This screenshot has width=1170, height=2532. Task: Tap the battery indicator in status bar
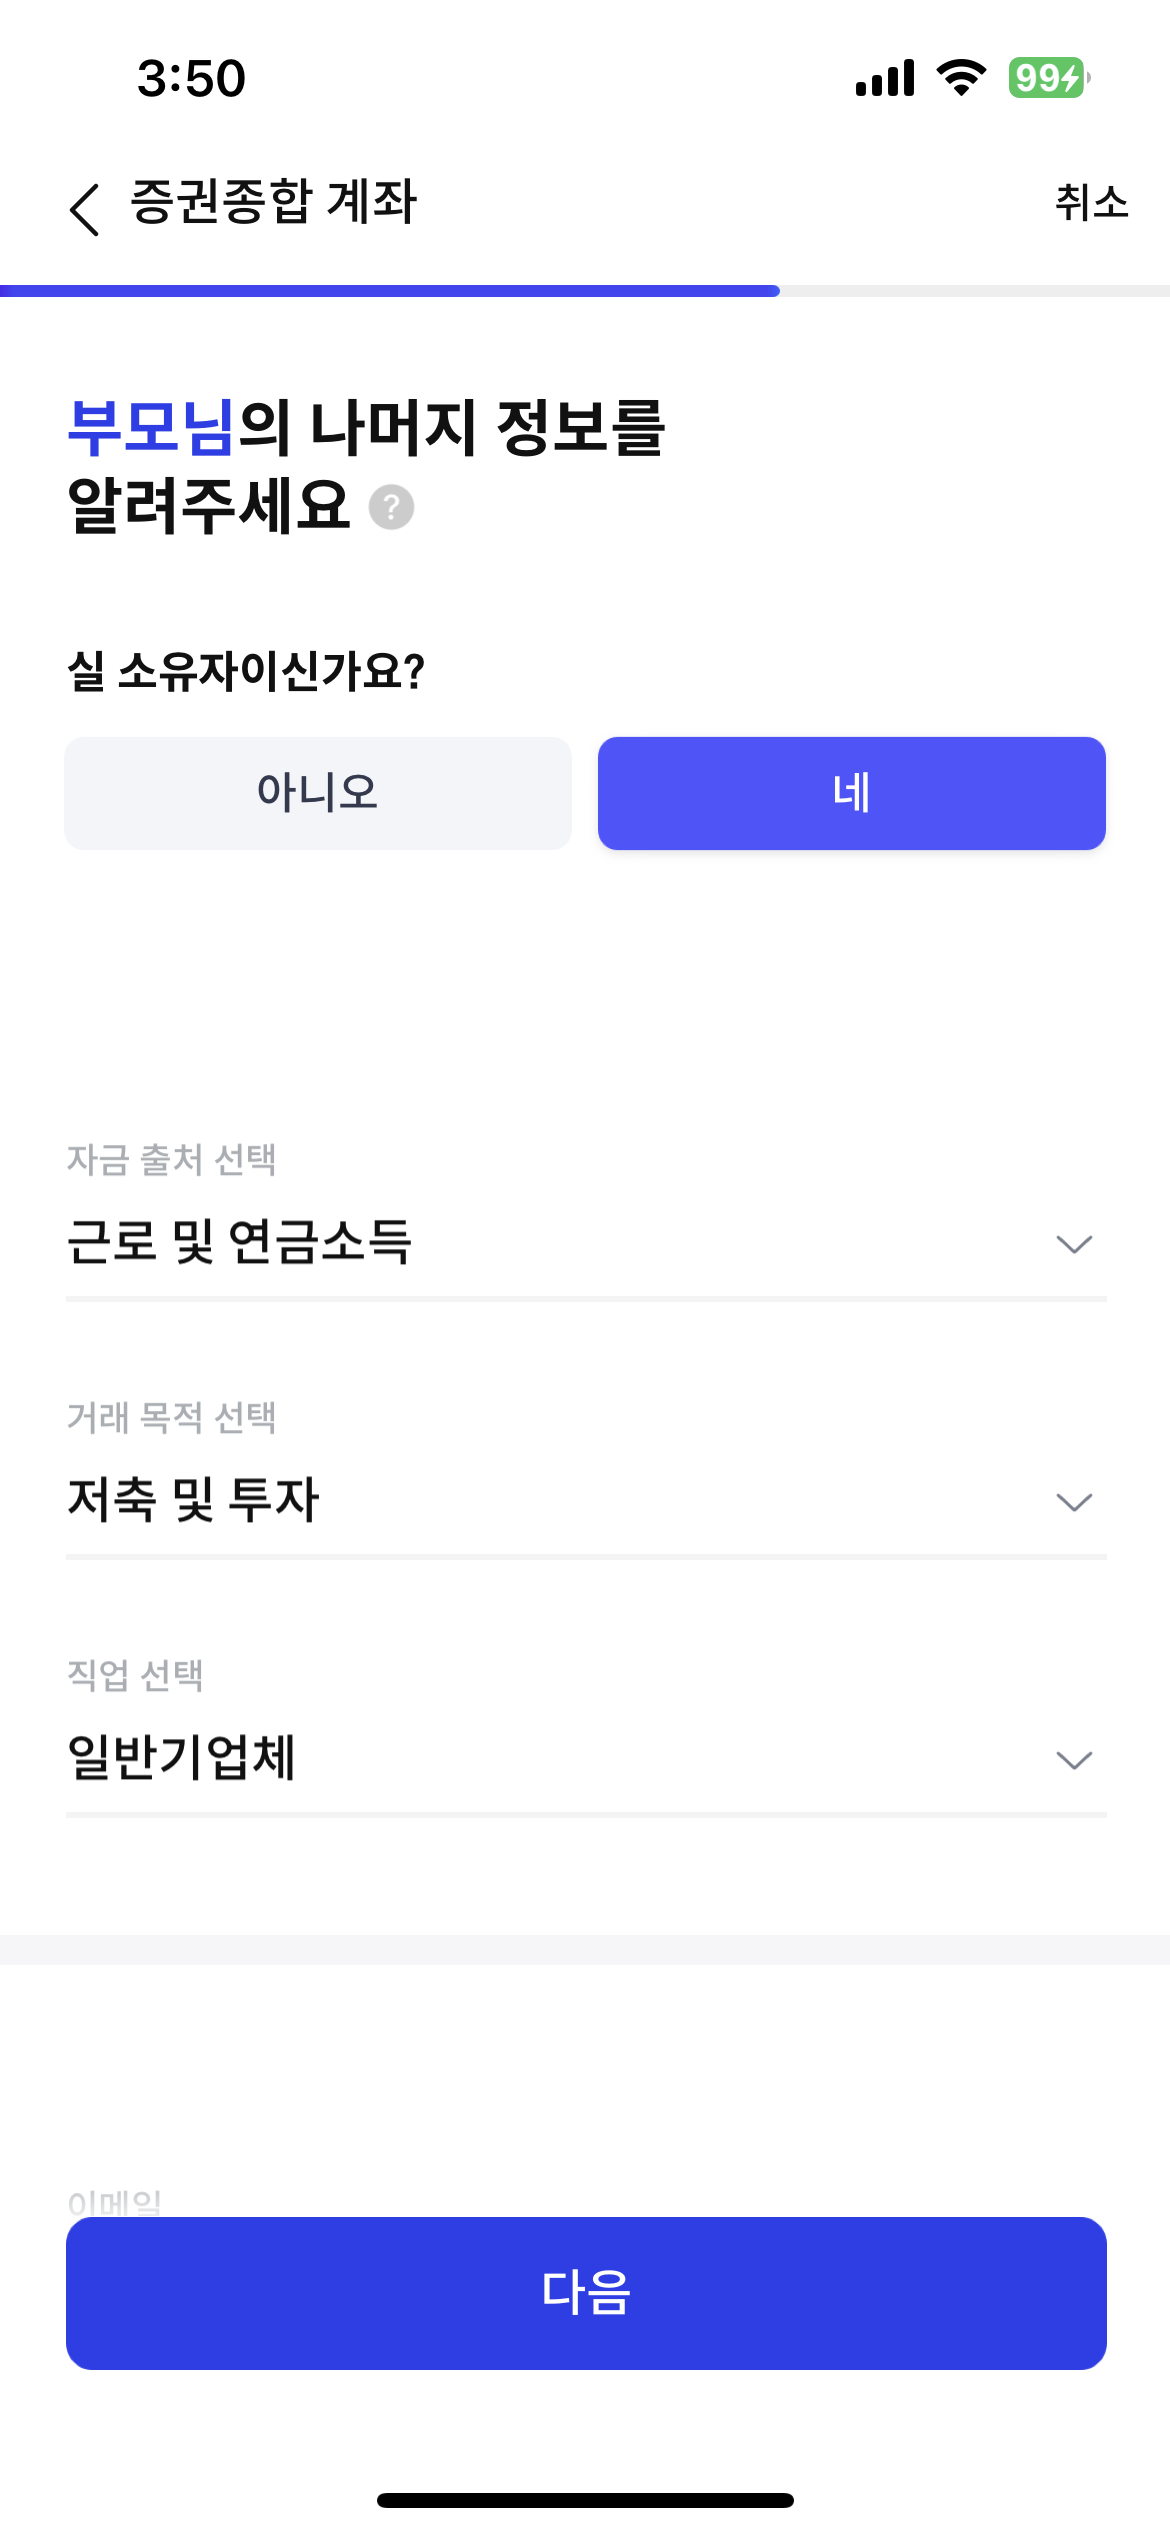[1048, 78]
